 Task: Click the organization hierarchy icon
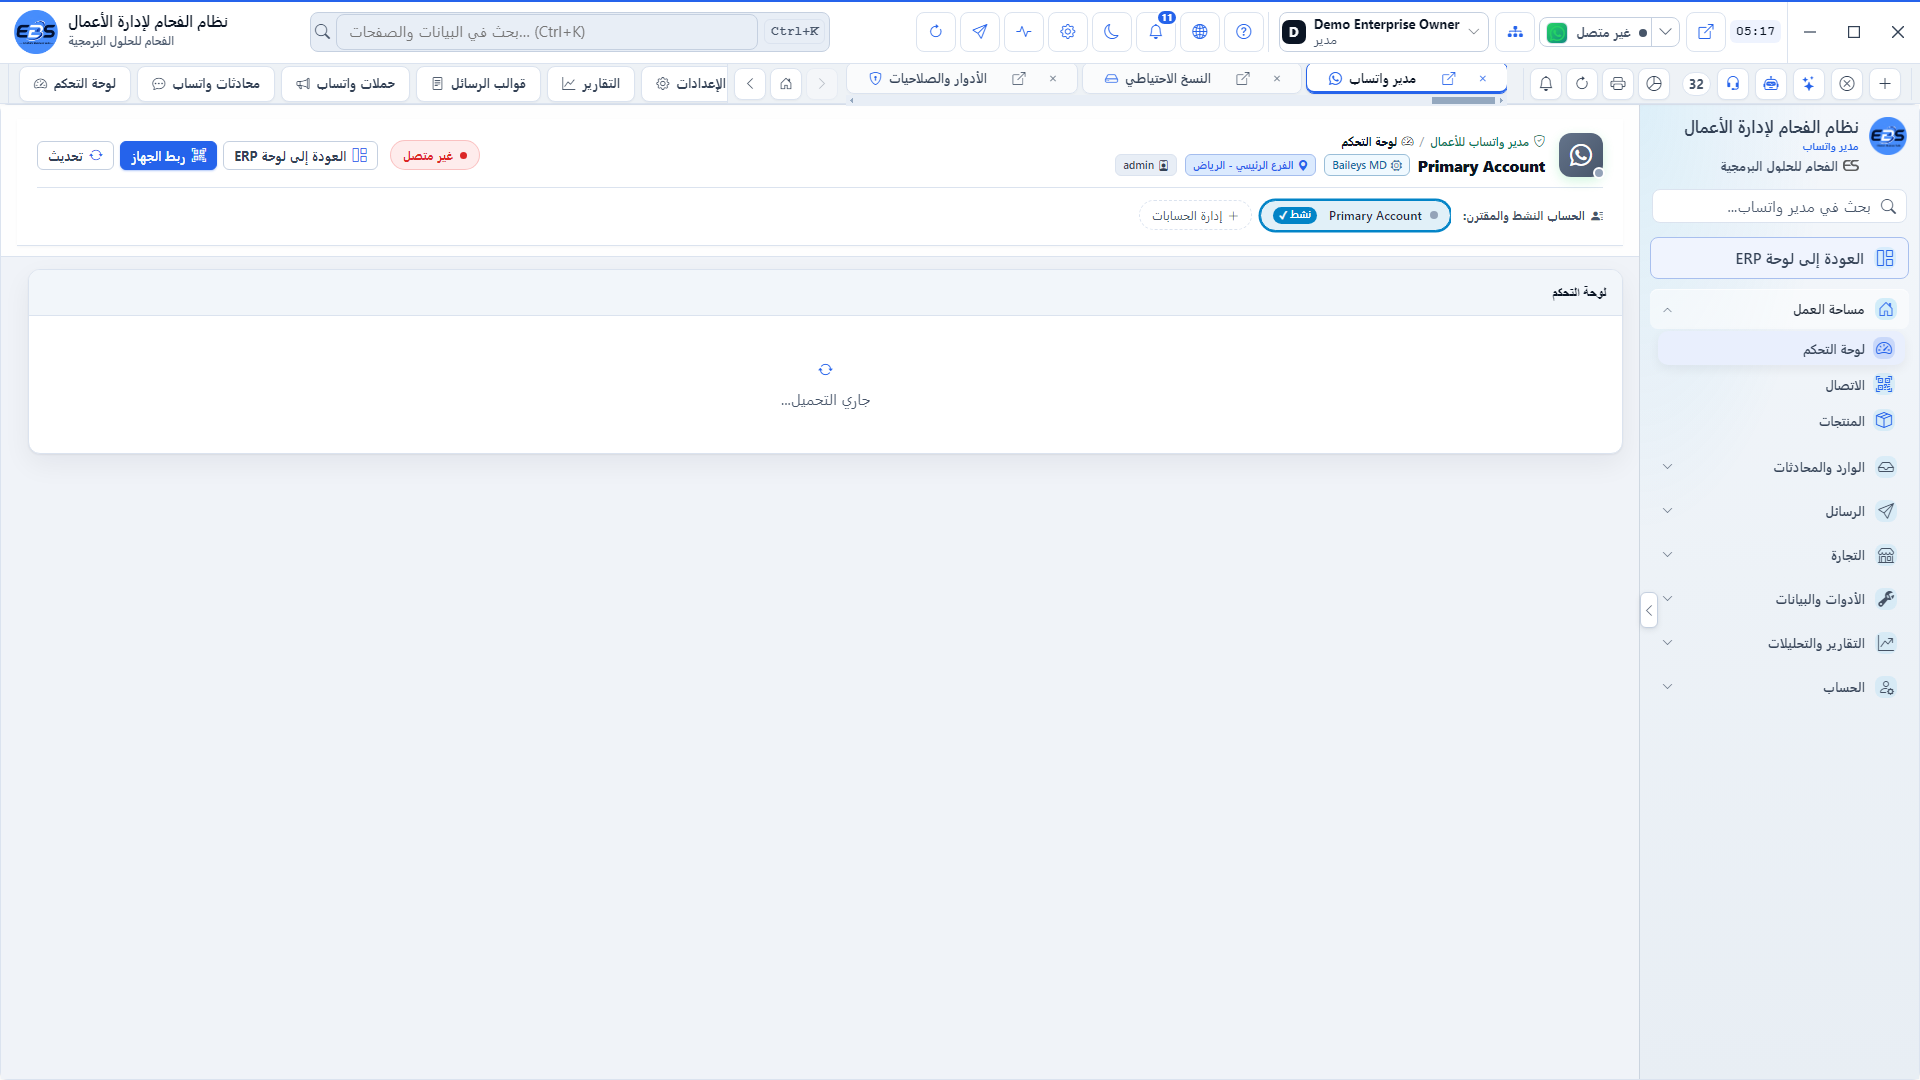pos(1516,32)
